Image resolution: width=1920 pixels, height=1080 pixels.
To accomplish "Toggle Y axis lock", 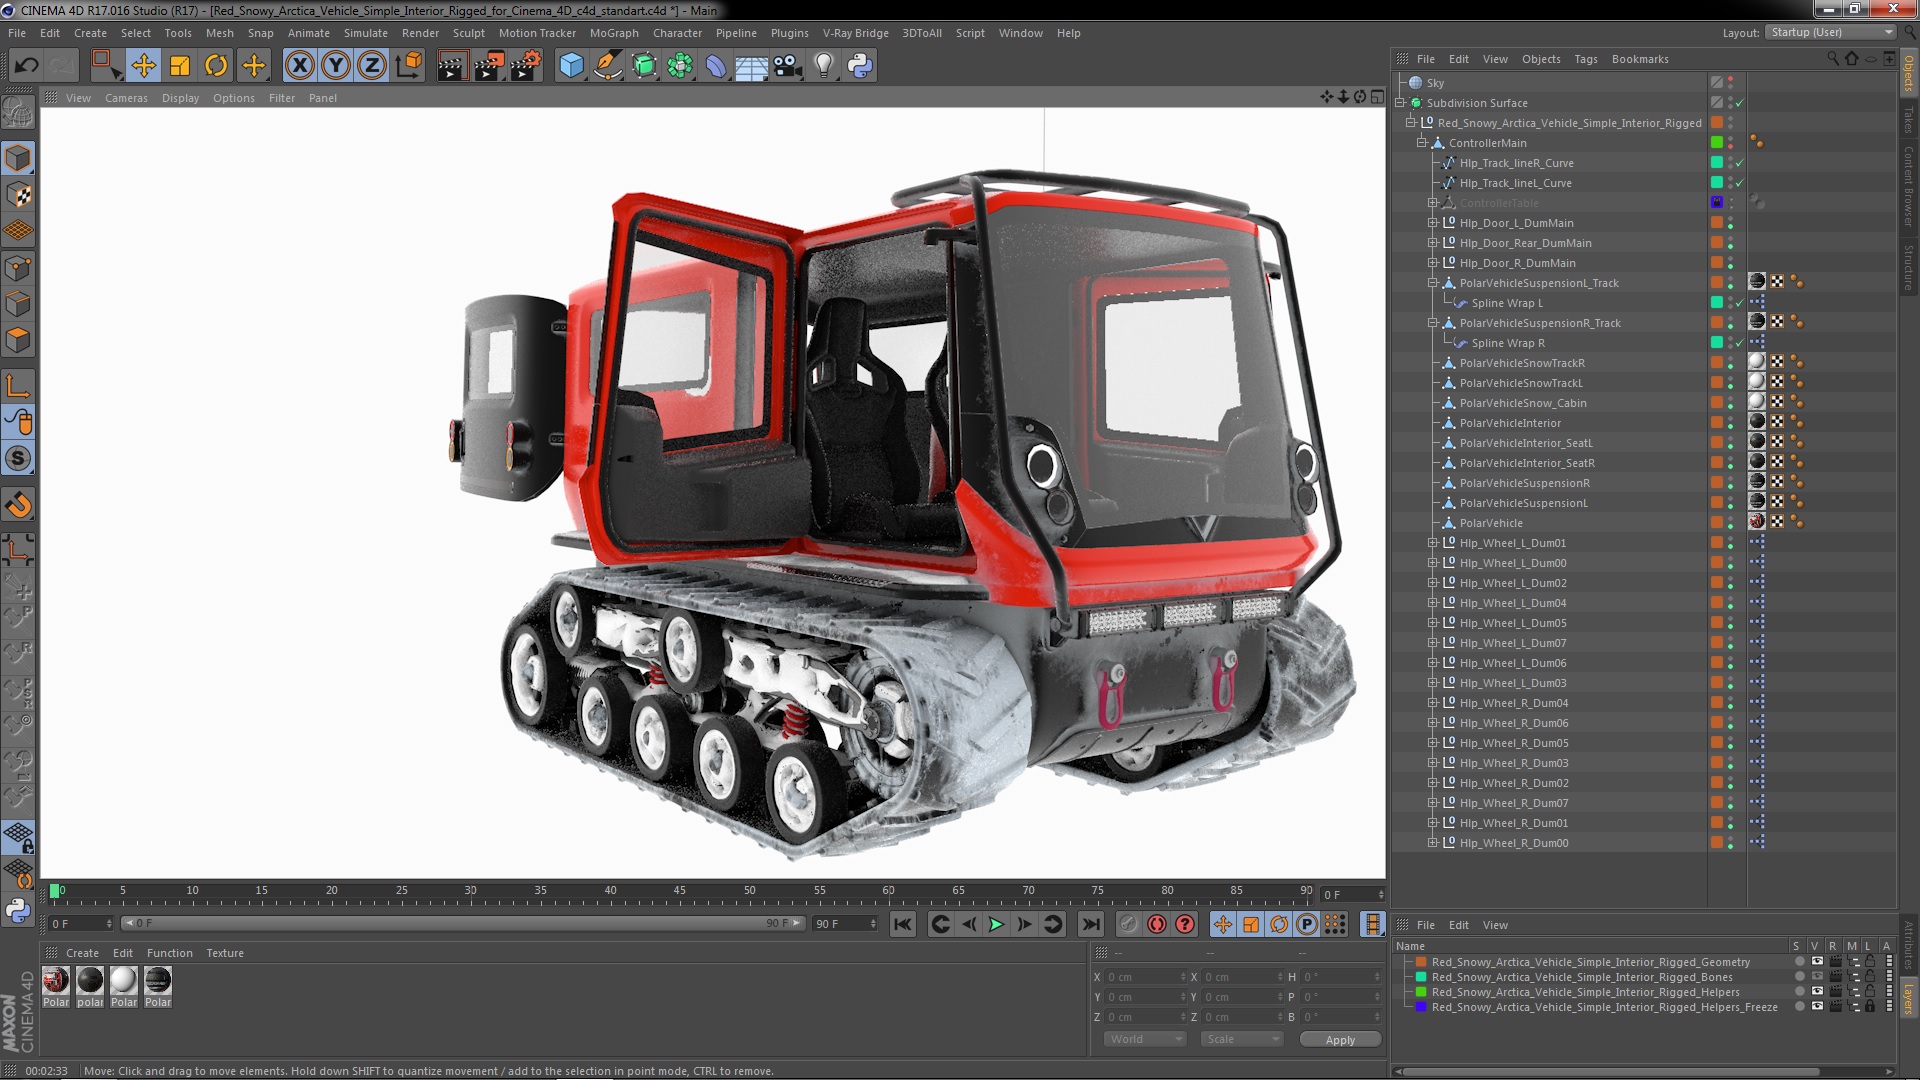I will [336, 66].
